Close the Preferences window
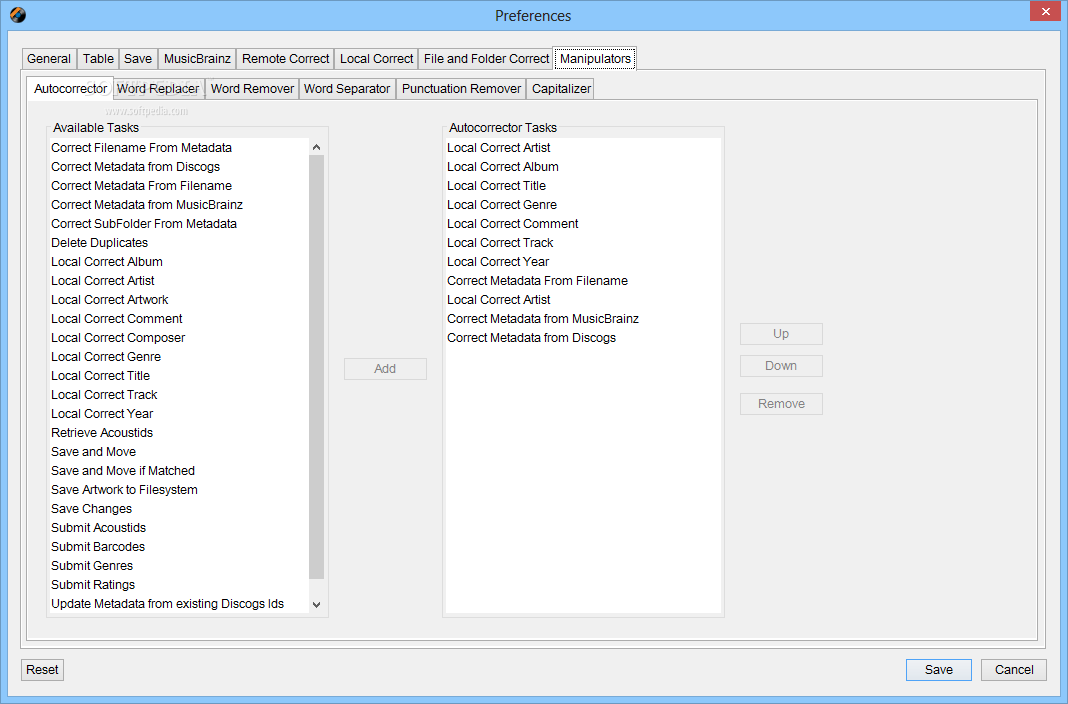The width and height of the screenshot is (1068, 704). pos(1046,11)
